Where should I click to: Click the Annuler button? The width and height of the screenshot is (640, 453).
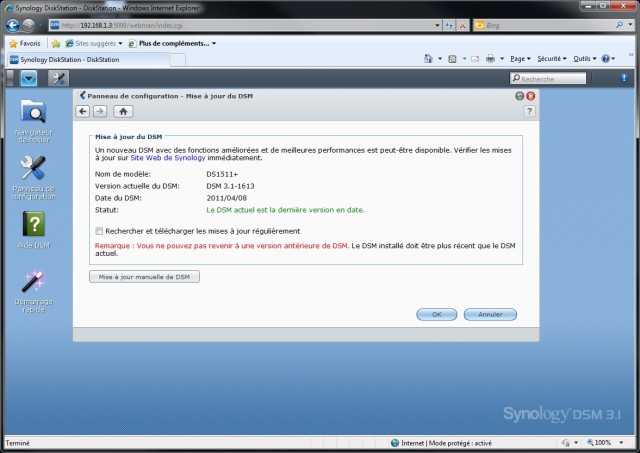coord(490,314)
